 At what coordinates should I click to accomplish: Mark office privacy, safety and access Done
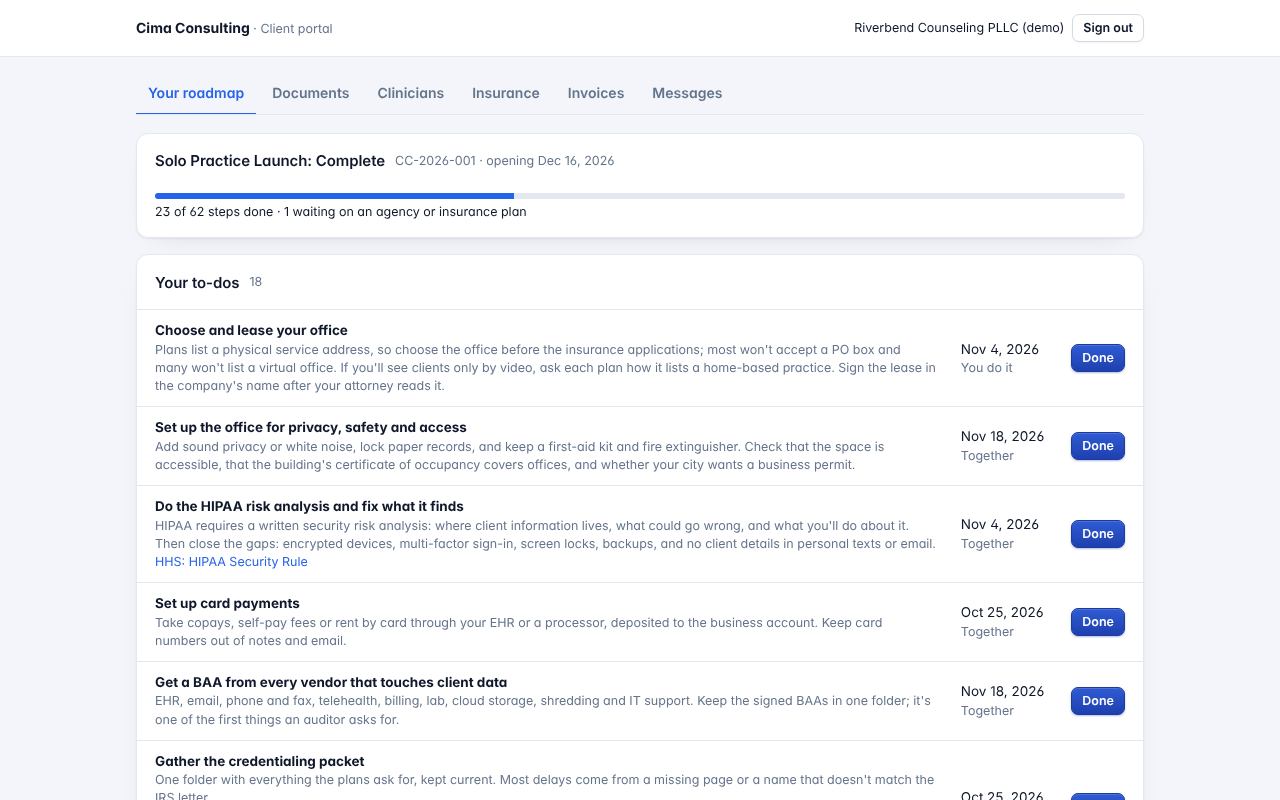tap(1098, 446)
